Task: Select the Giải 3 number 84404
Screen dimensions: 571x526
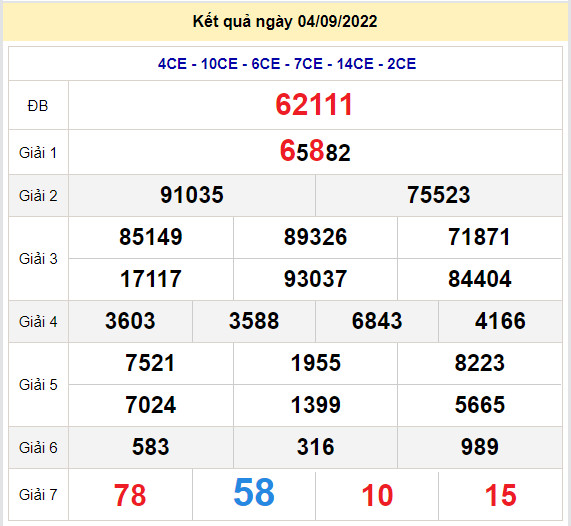Action: (x=480, y=279)
